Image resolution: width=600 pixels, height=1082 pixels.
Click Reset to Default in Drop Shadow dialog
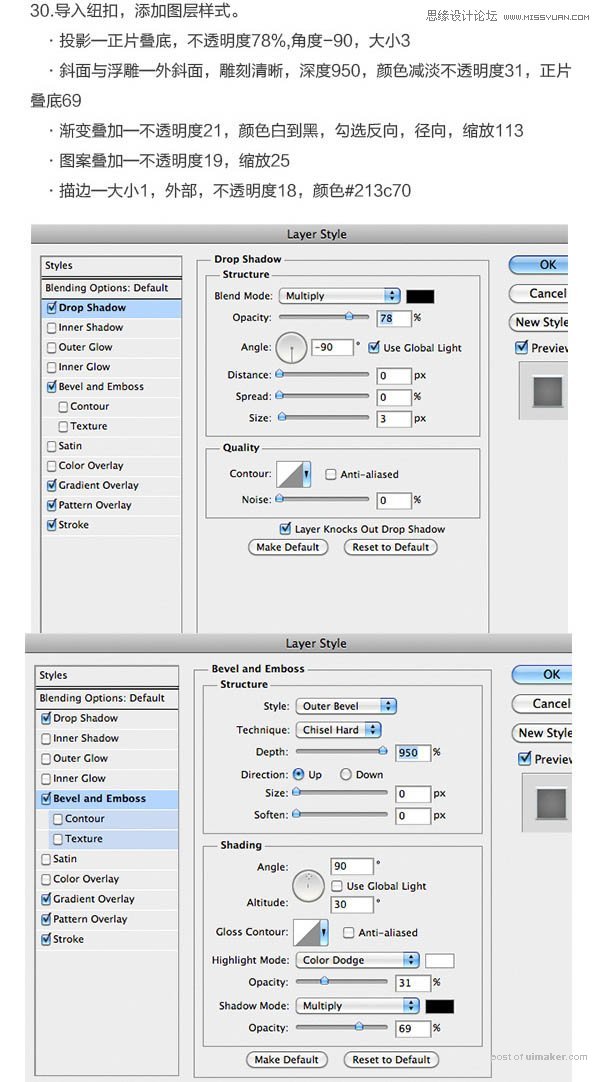[391, 547]
